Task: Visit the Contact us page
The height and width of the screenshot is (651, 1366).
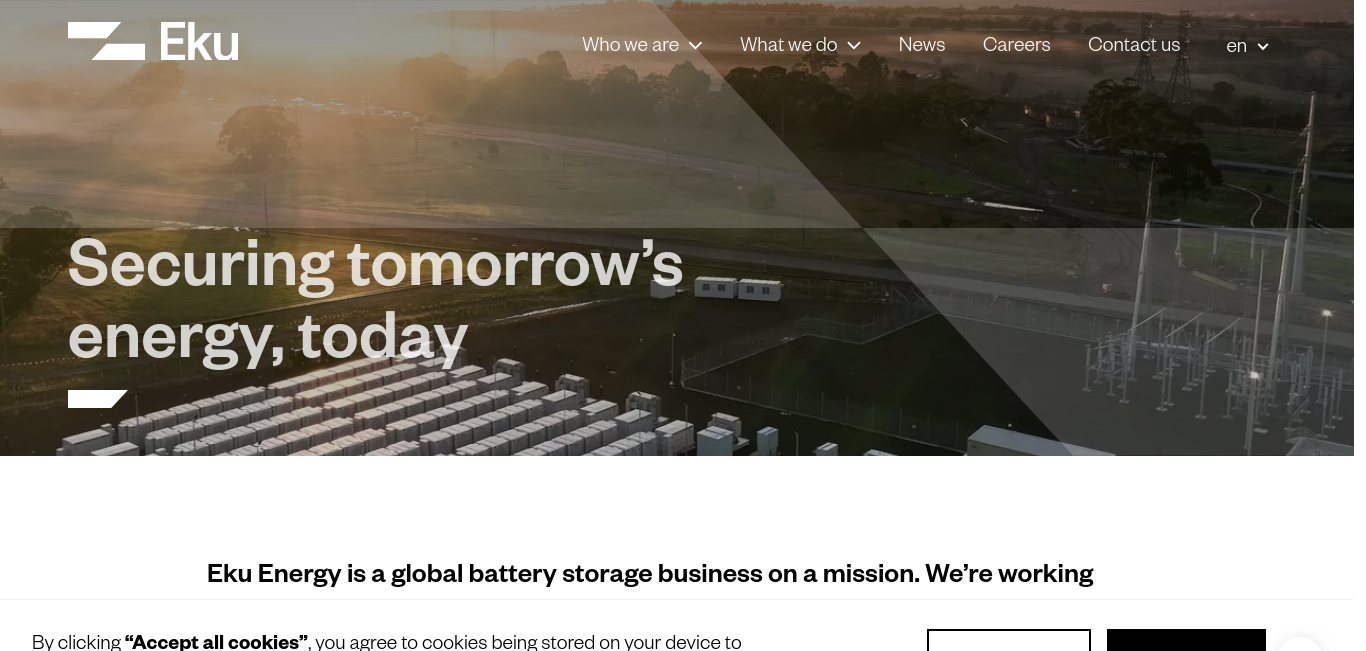Action: click(1134, 45)
